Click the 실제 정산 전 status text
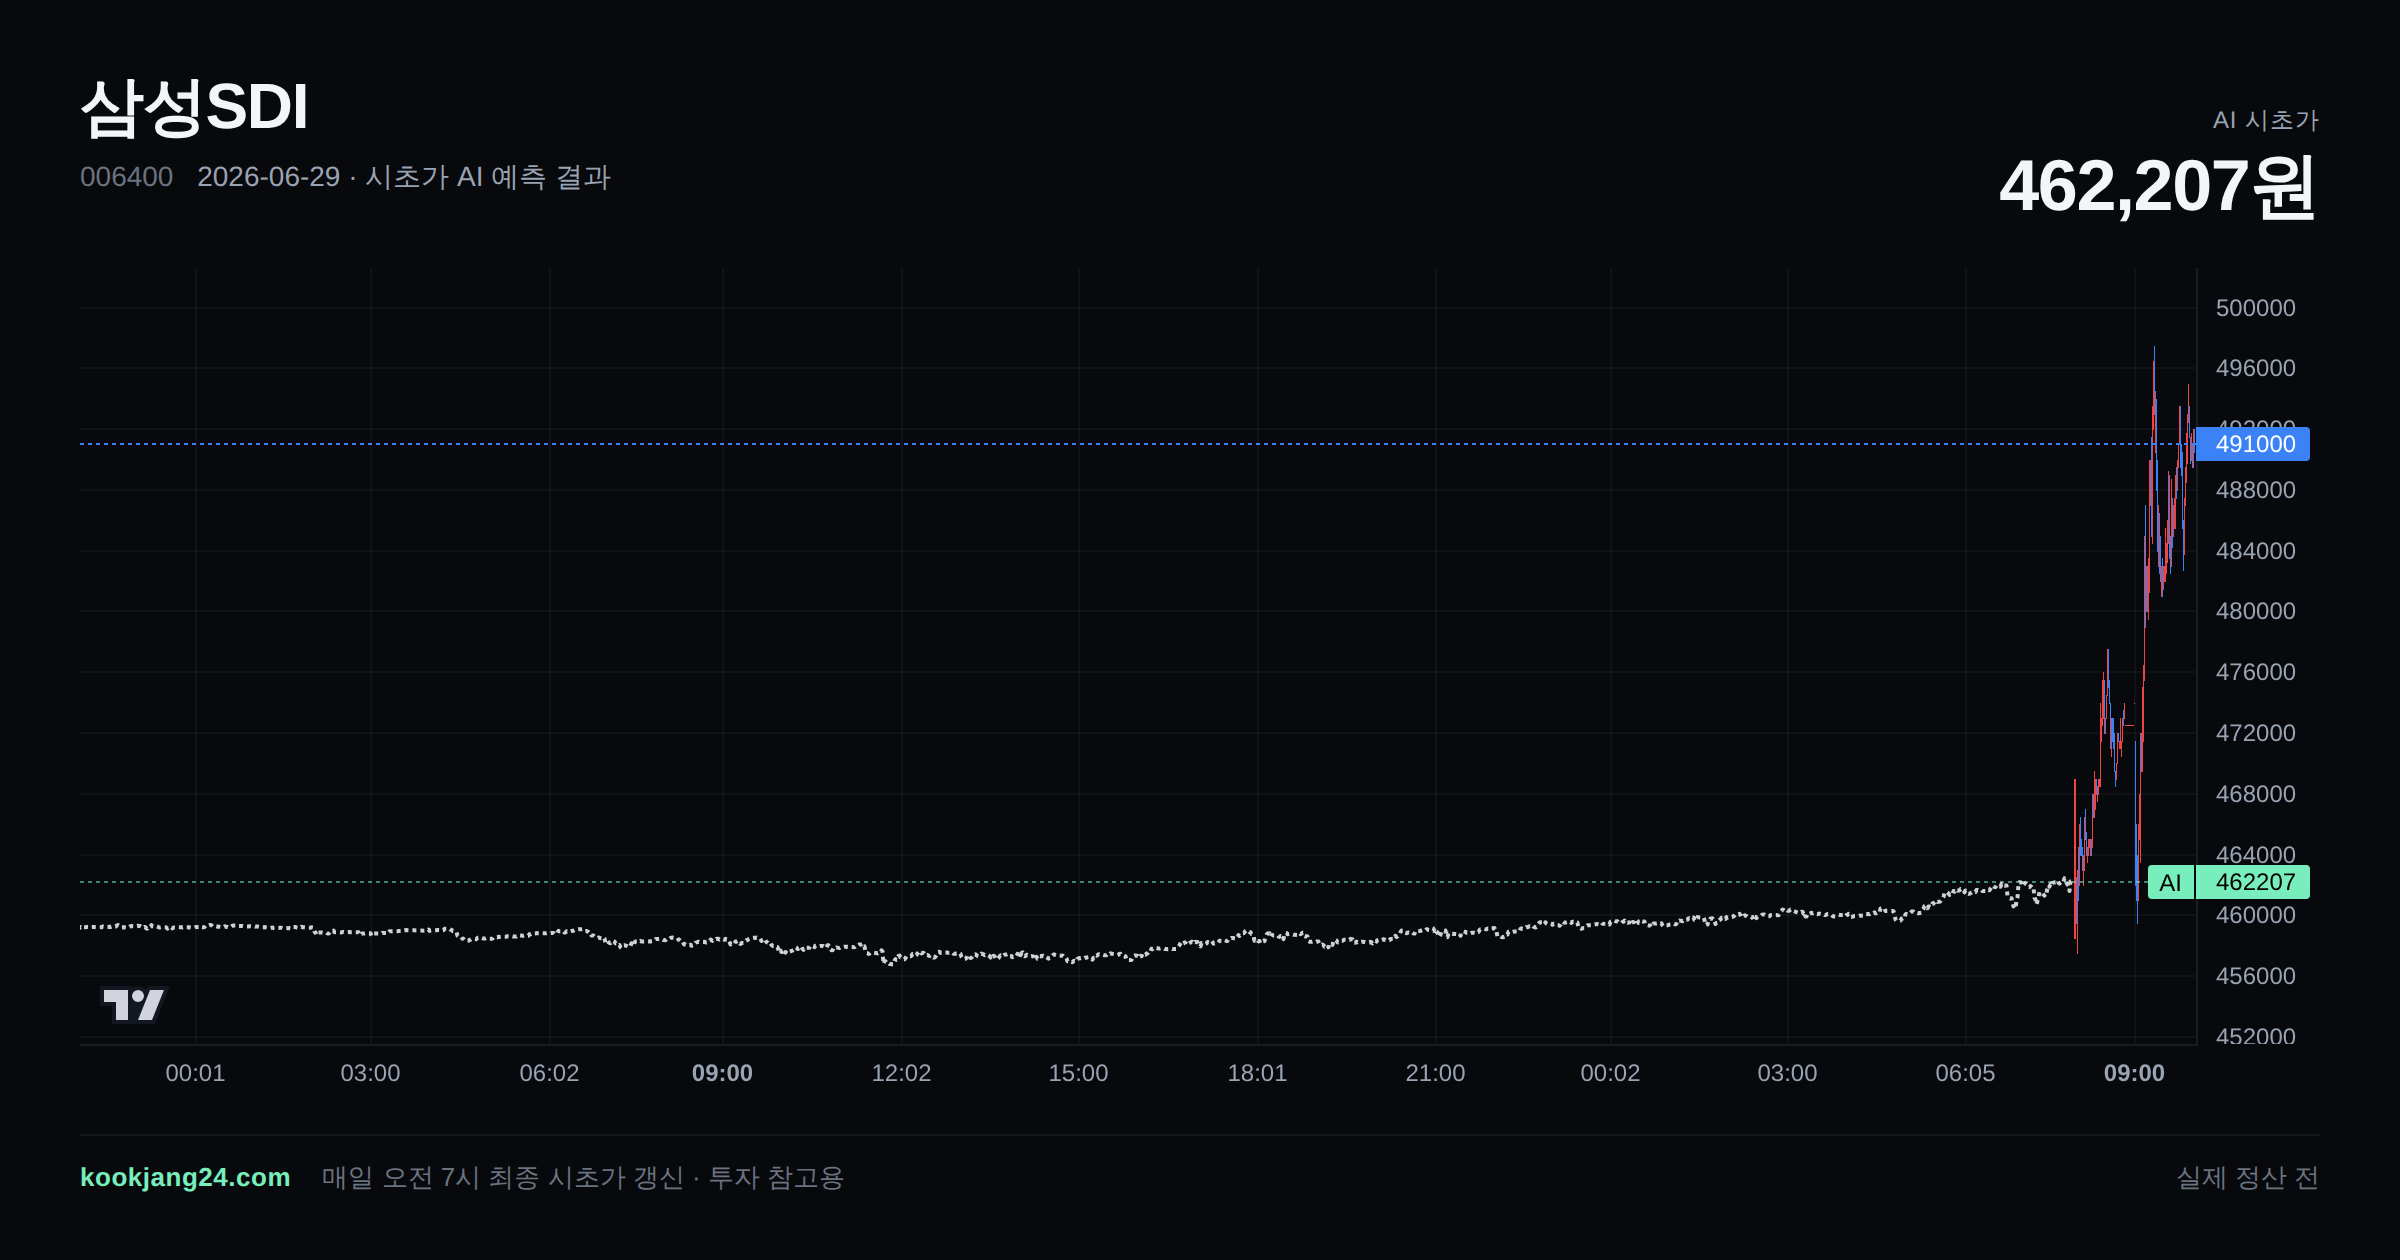The width and height of the screenshot is (2400, 1260). [x=2248, y=1178]
